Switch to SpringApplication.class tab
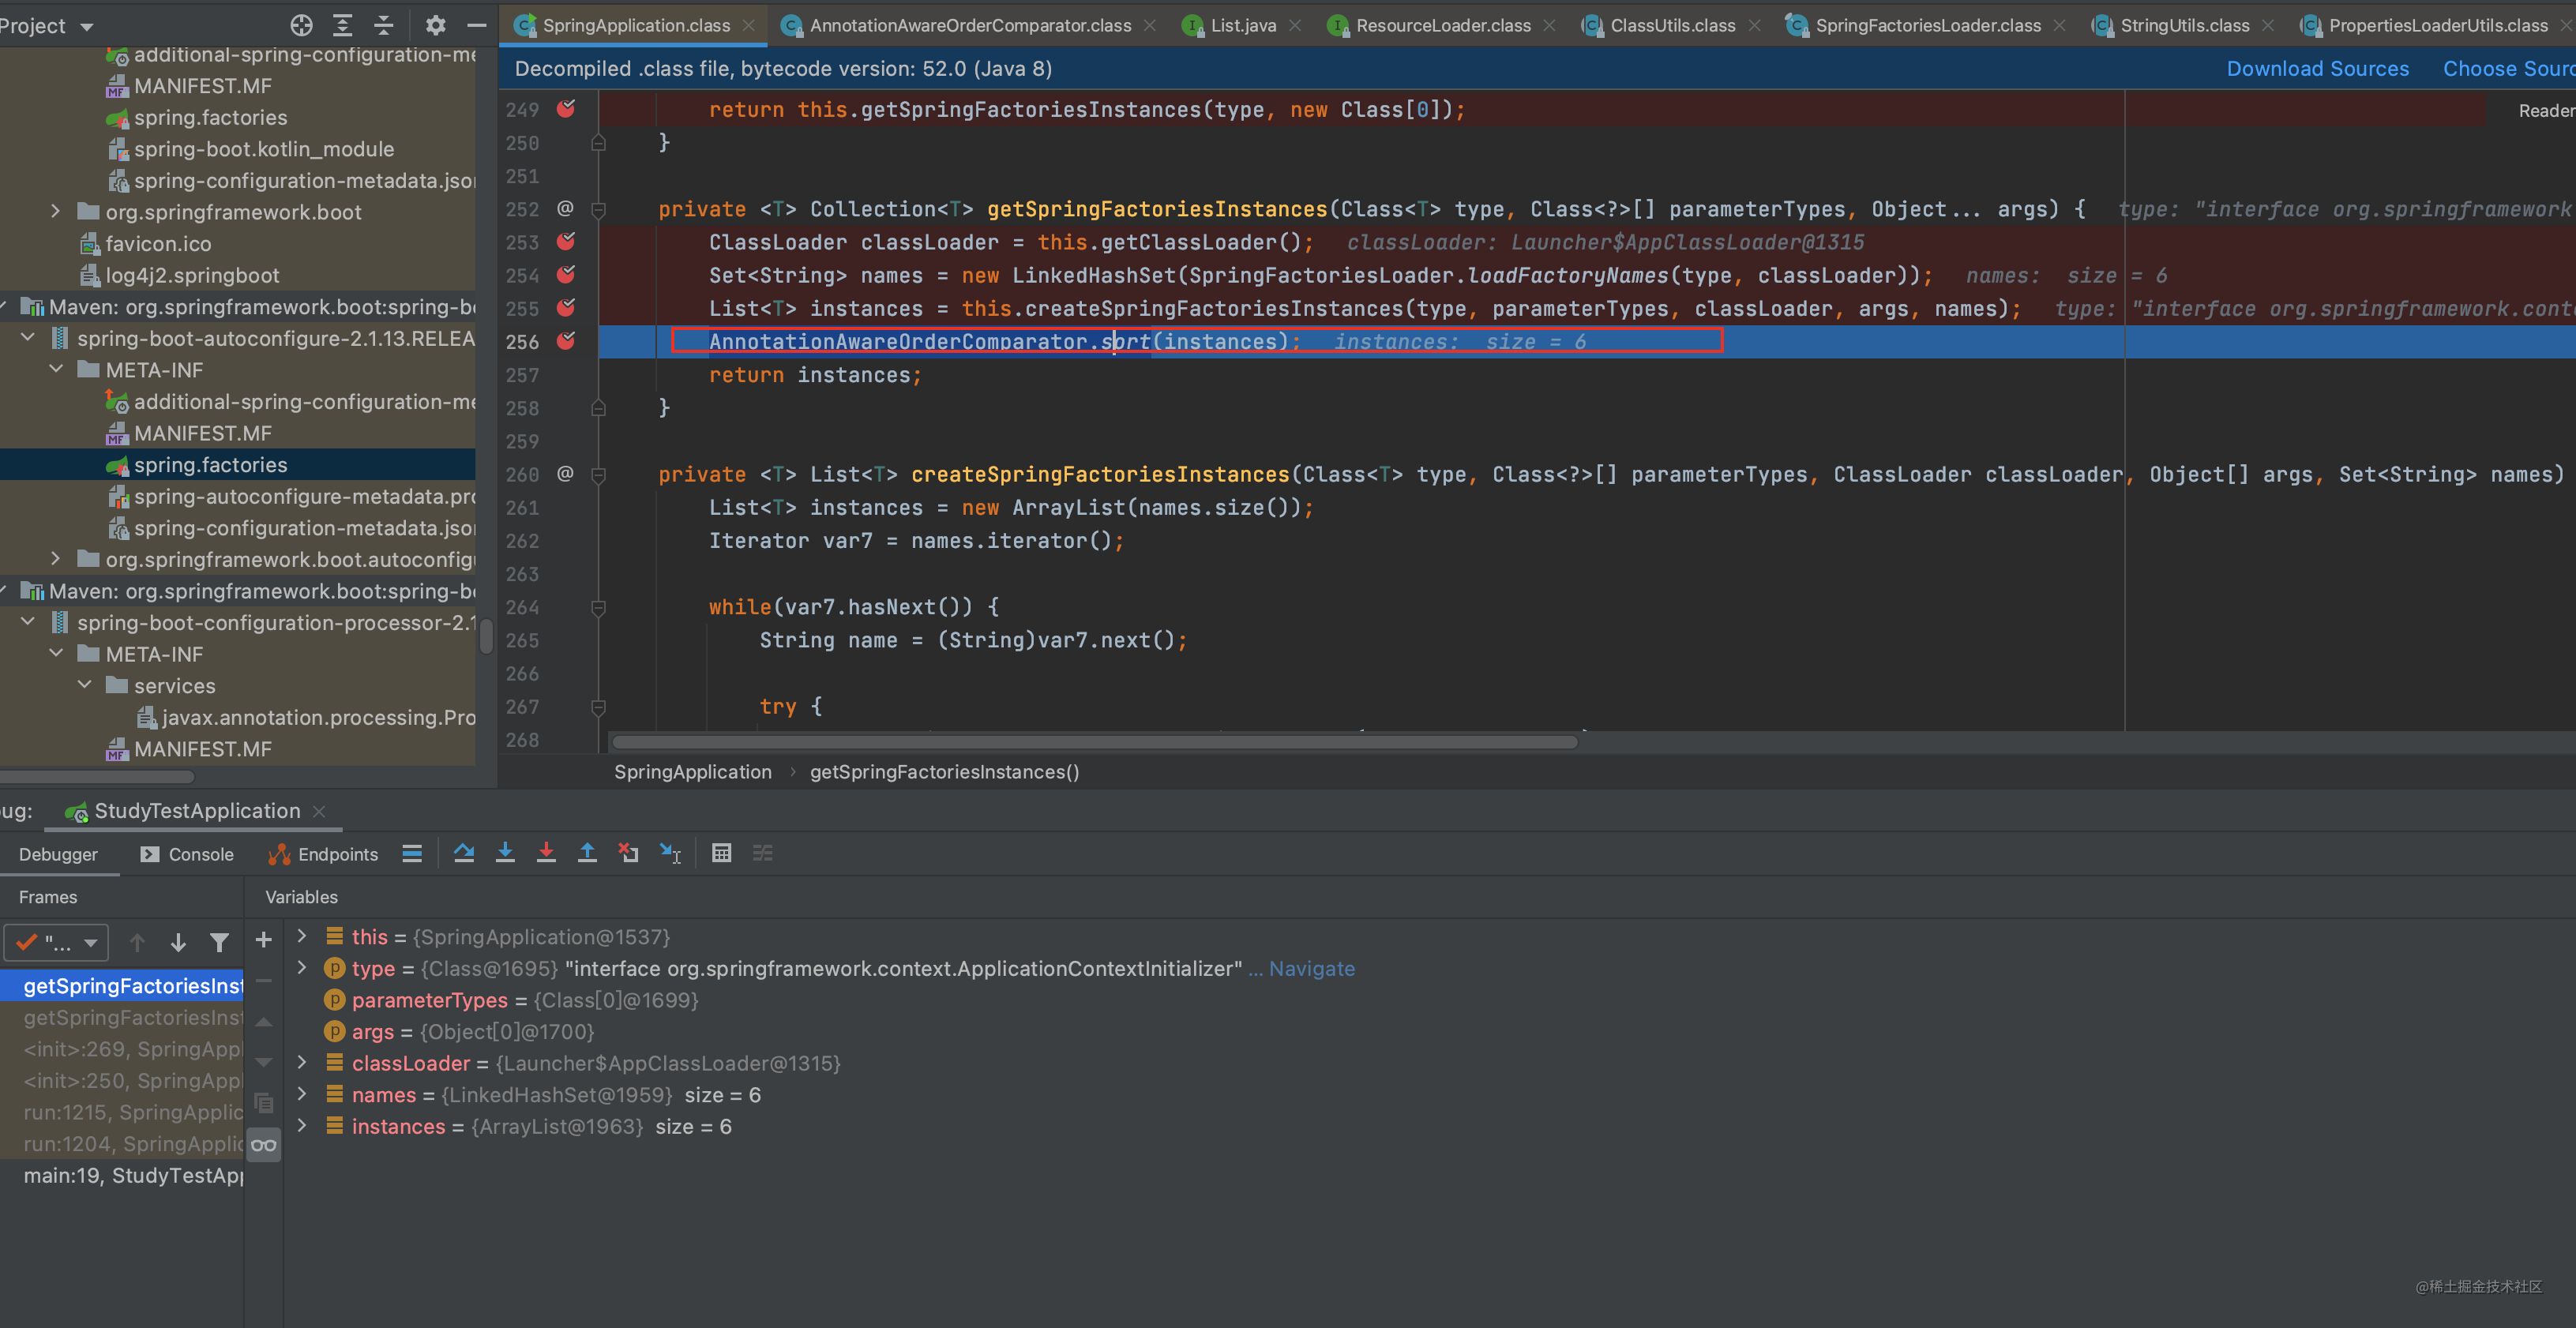This screenshot has height=1328, width=2576. pos(635,25)
